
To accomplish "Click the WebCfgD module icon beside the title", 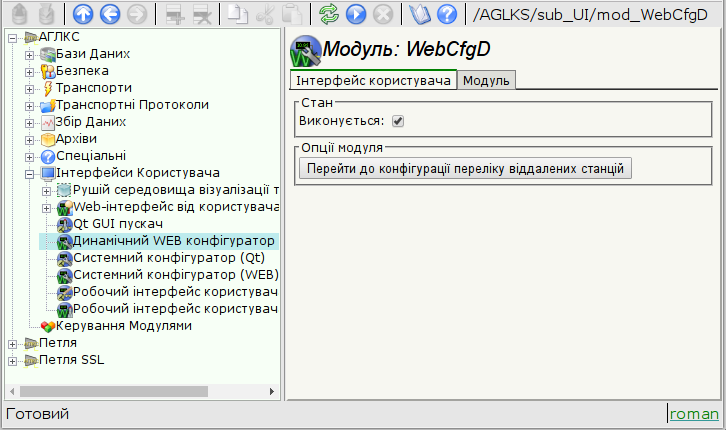I will (305, 50).
